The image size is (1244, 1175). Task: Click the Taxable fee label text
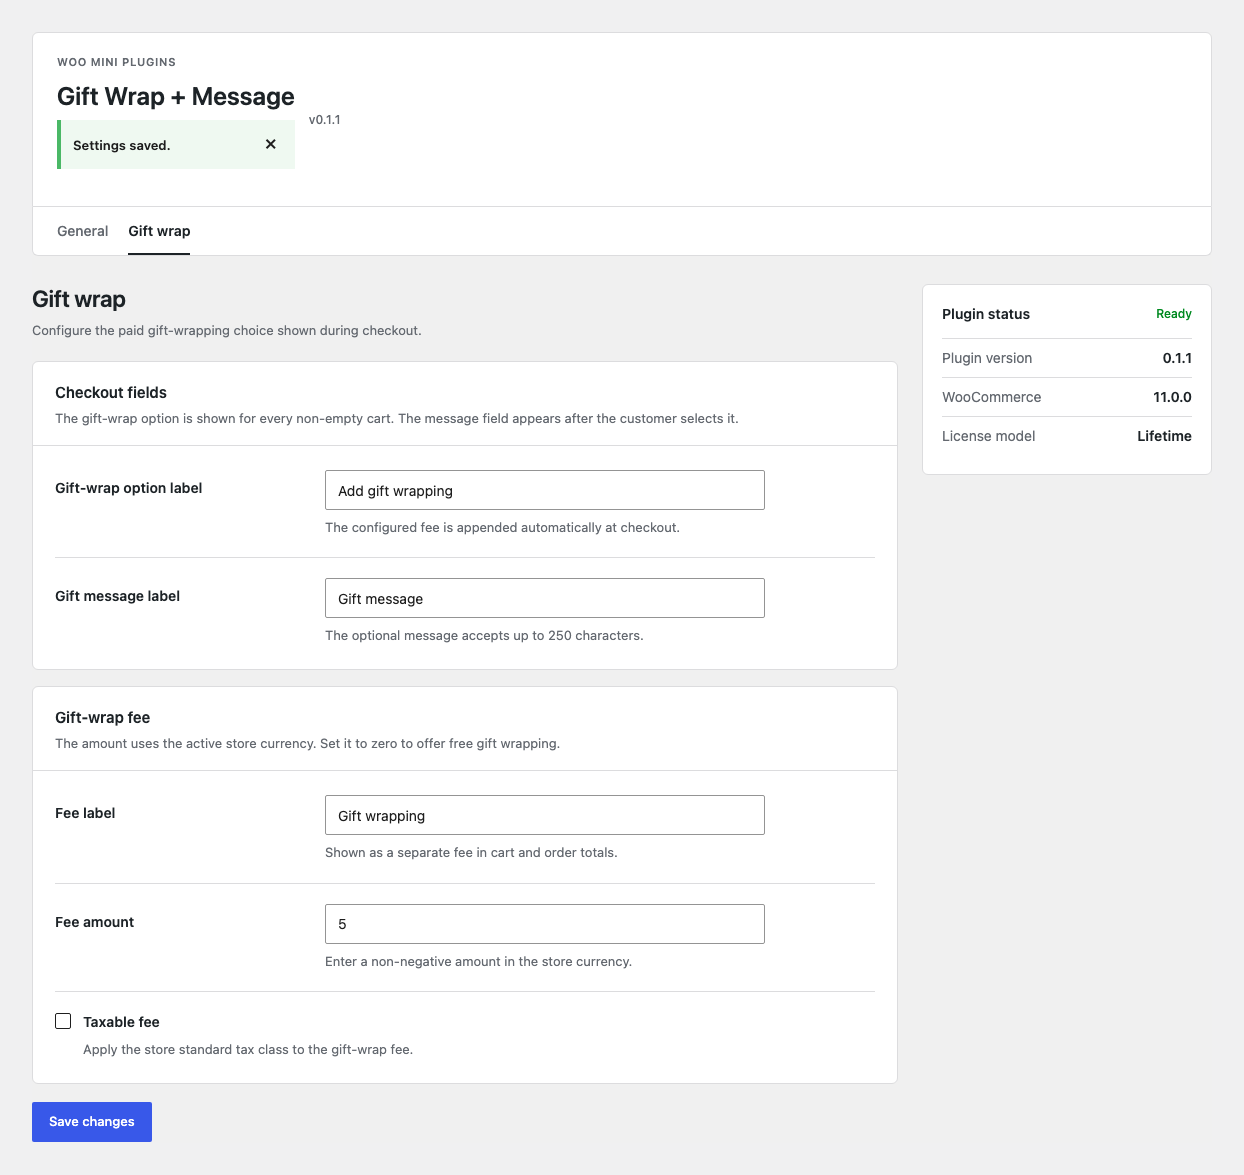click(121, 1022)
